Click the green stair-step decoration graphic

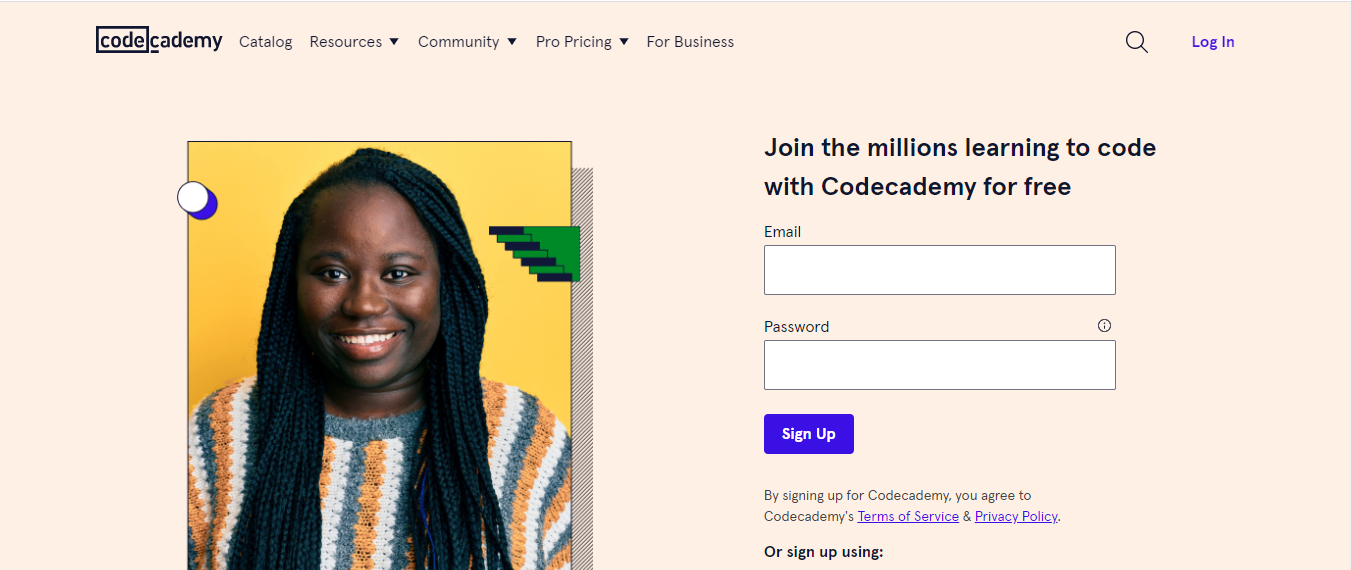535,254
